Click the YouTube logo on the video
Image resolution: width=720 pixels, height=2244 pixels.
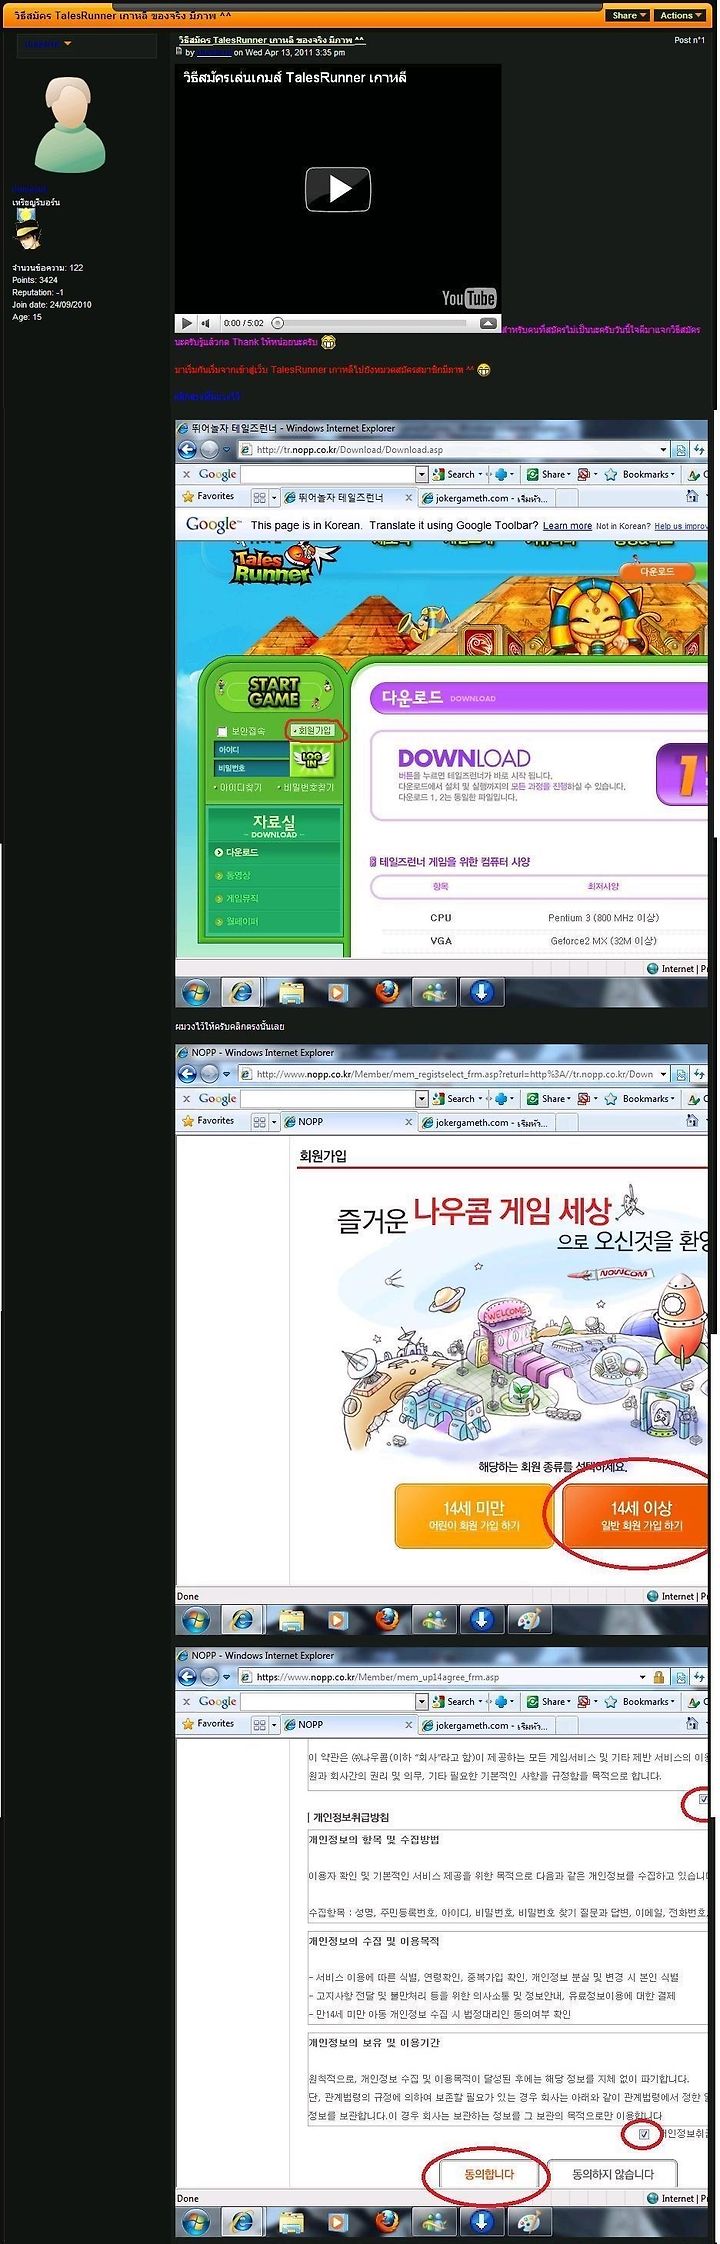[469, 297]
